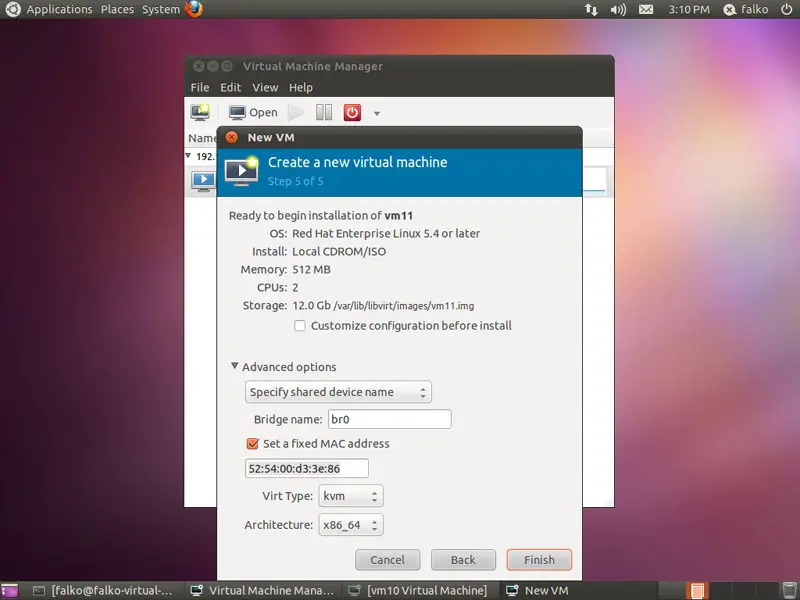
Task: Uncheck Set a fixed MAC address
Action: (x=253, y=443)
